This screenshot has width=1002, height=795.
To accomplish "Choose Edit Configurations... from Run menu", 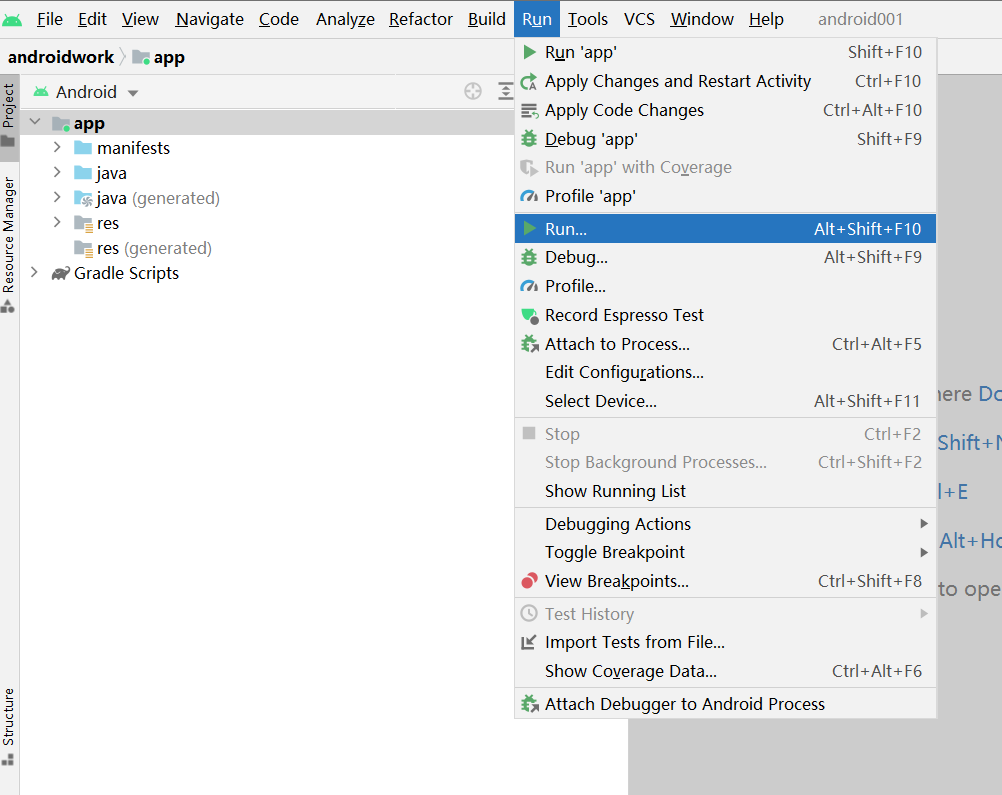I will [725, 373].
